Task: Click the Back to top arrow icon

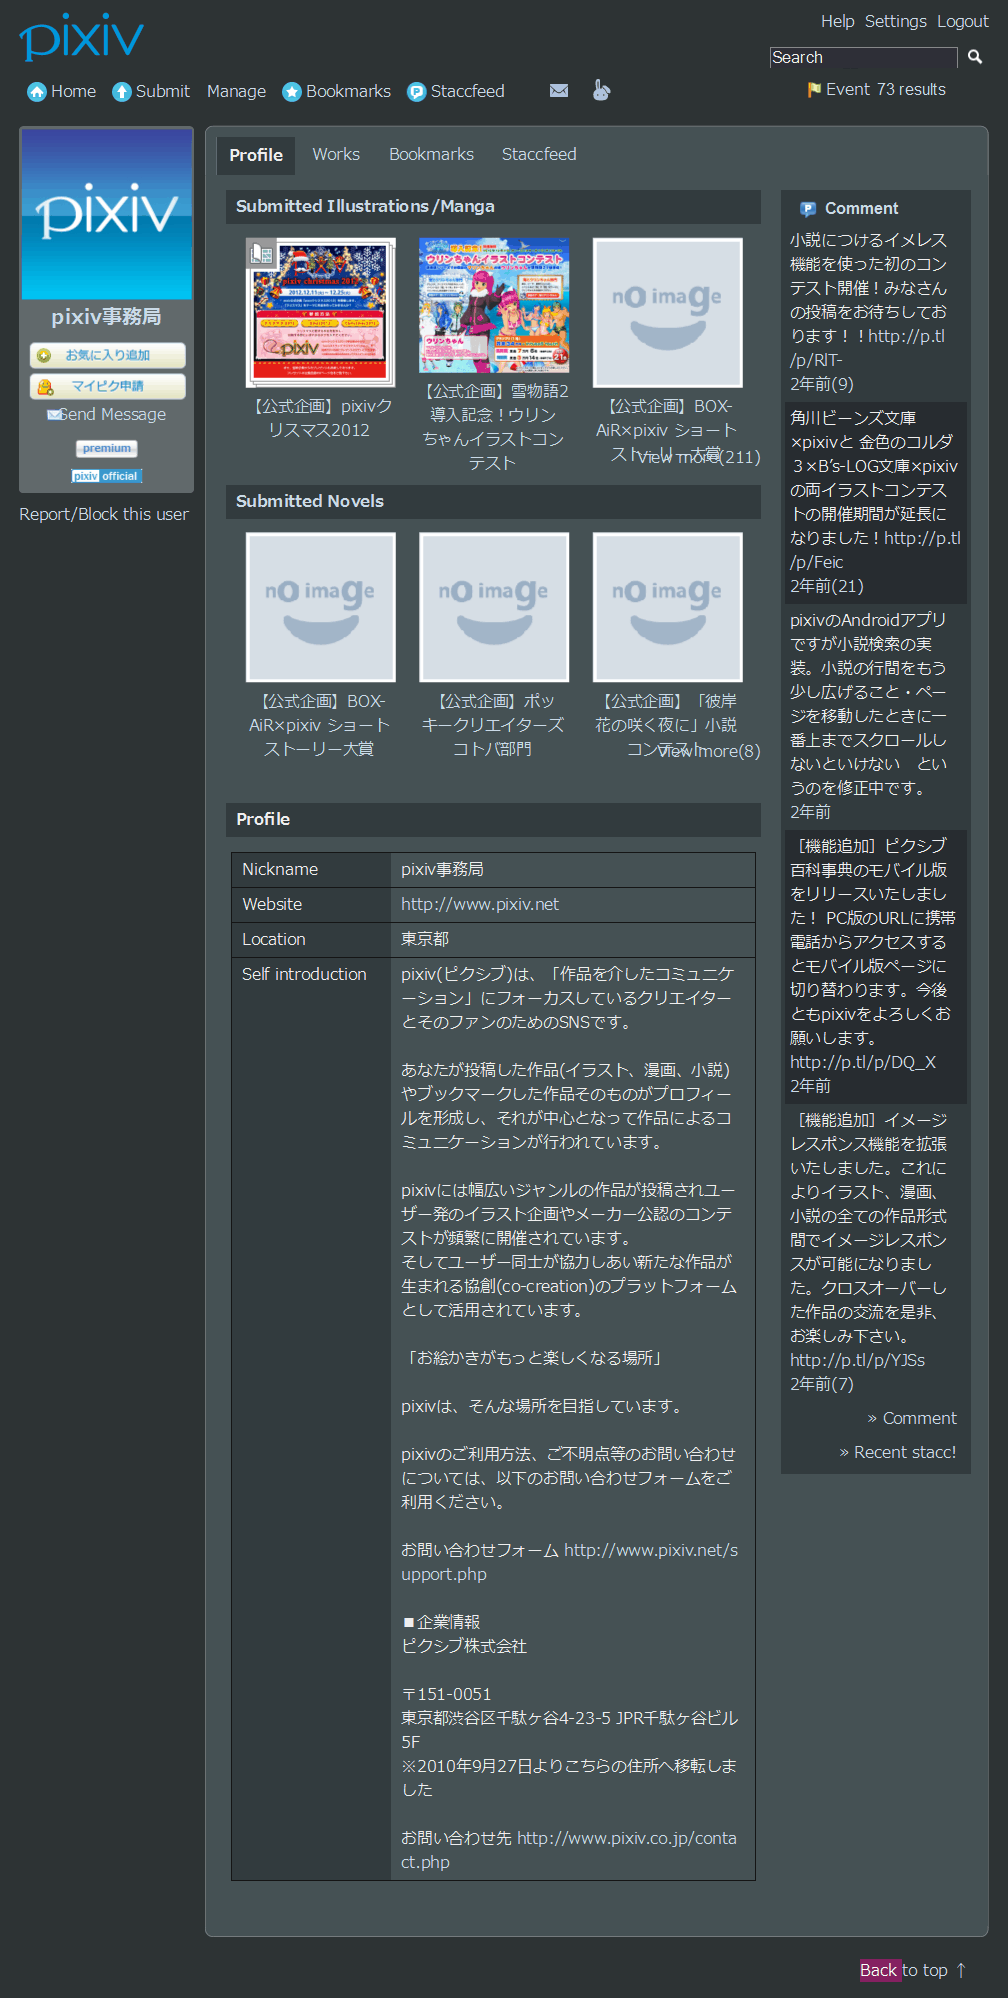Action: click(961, 1970)
